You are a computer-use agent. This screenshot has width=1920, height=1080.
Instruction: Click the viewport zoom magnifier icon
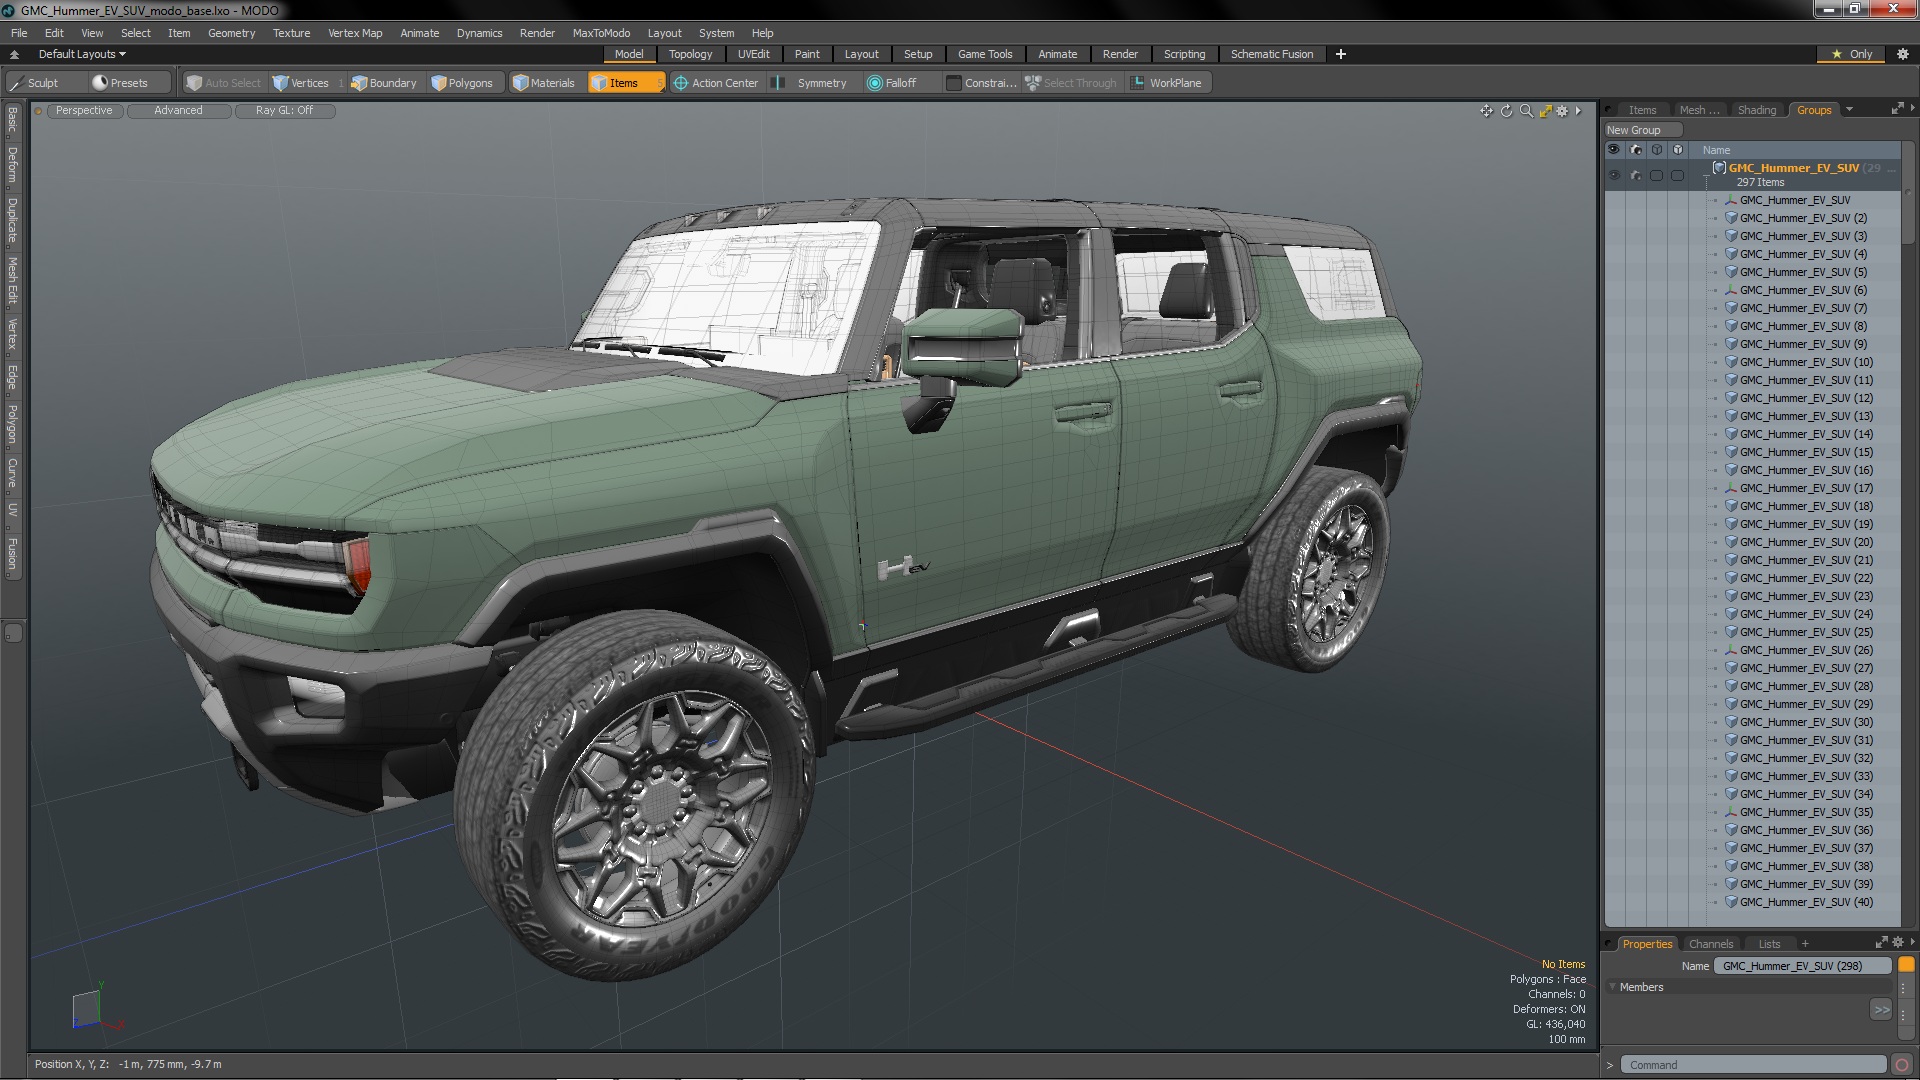(1526, 111)
